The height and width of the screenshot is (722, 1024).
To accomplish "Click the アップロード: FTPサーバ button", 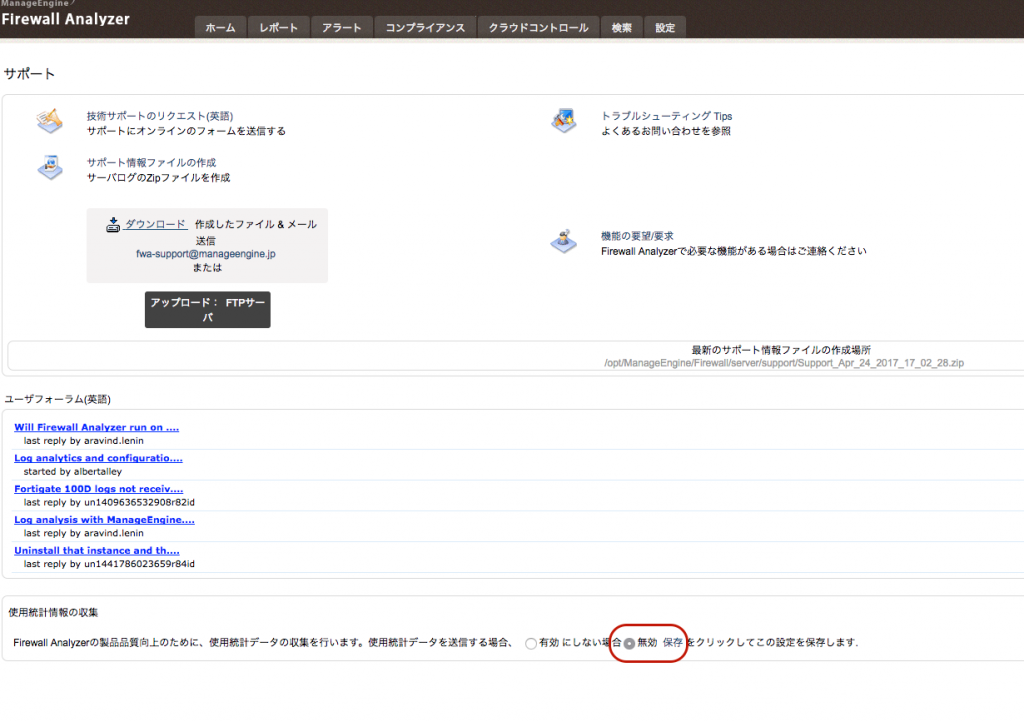I will 208,309.
